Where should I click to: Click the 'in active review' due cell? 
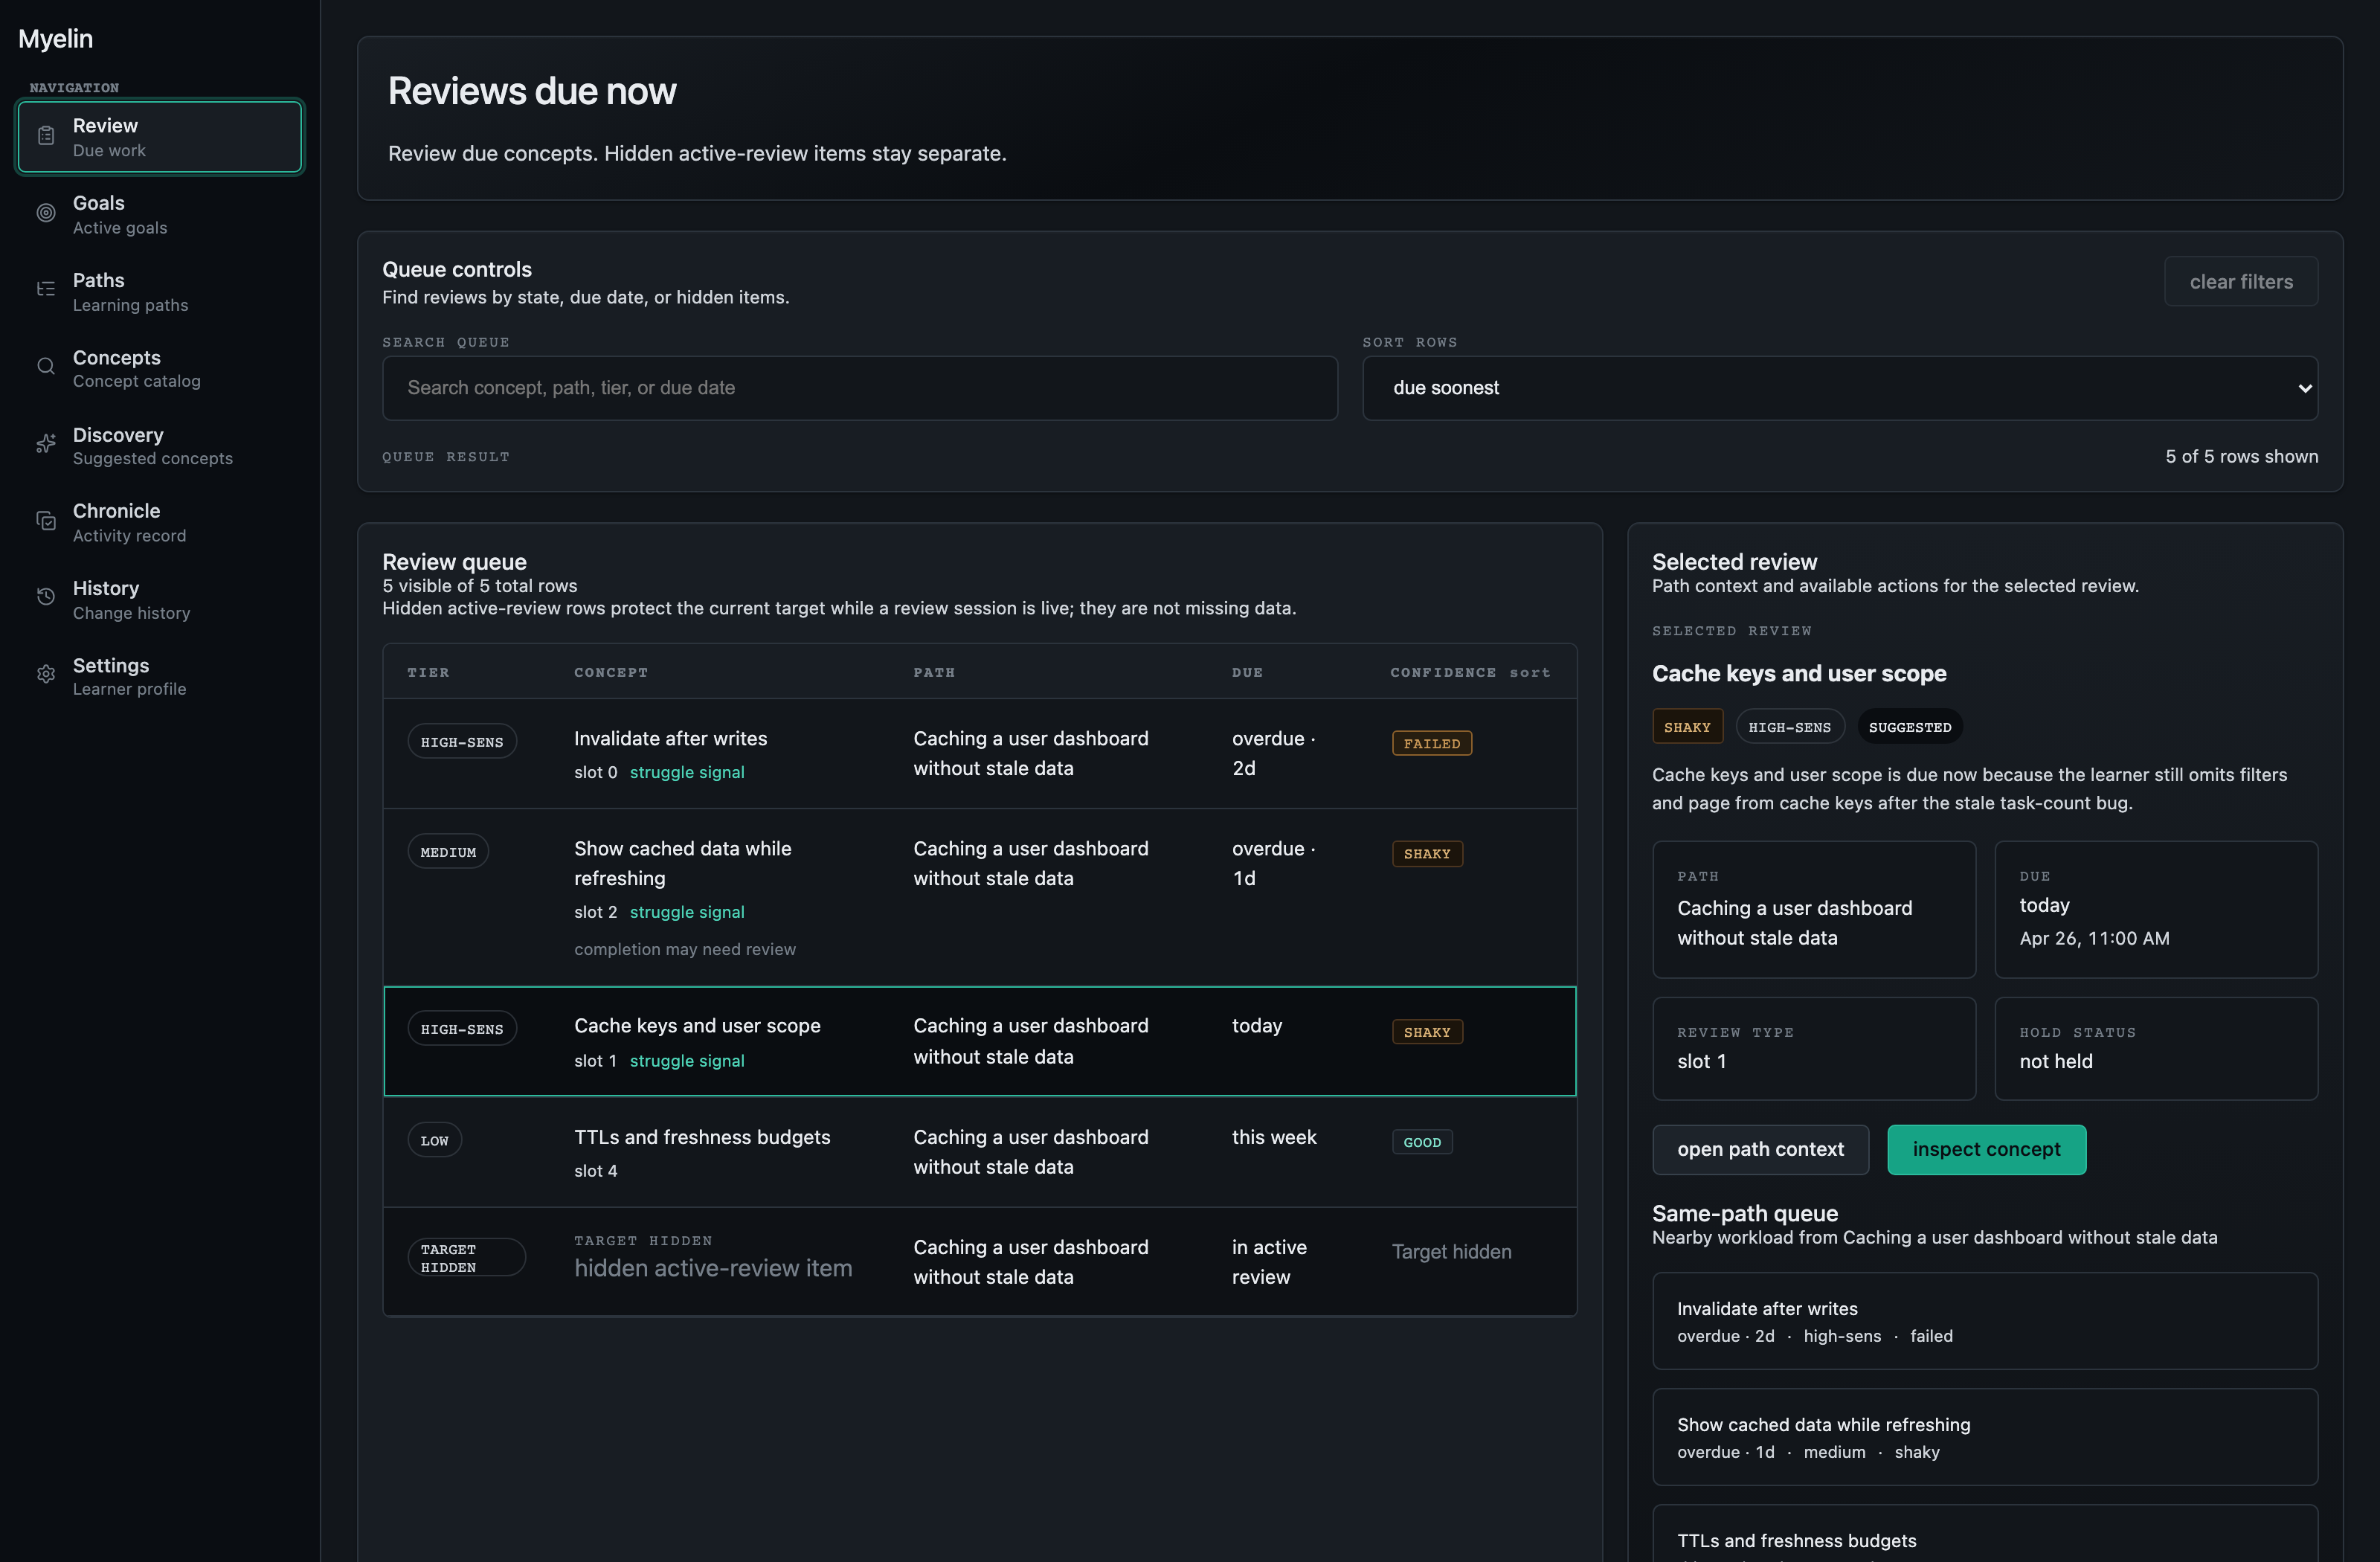(1269, 1262)
